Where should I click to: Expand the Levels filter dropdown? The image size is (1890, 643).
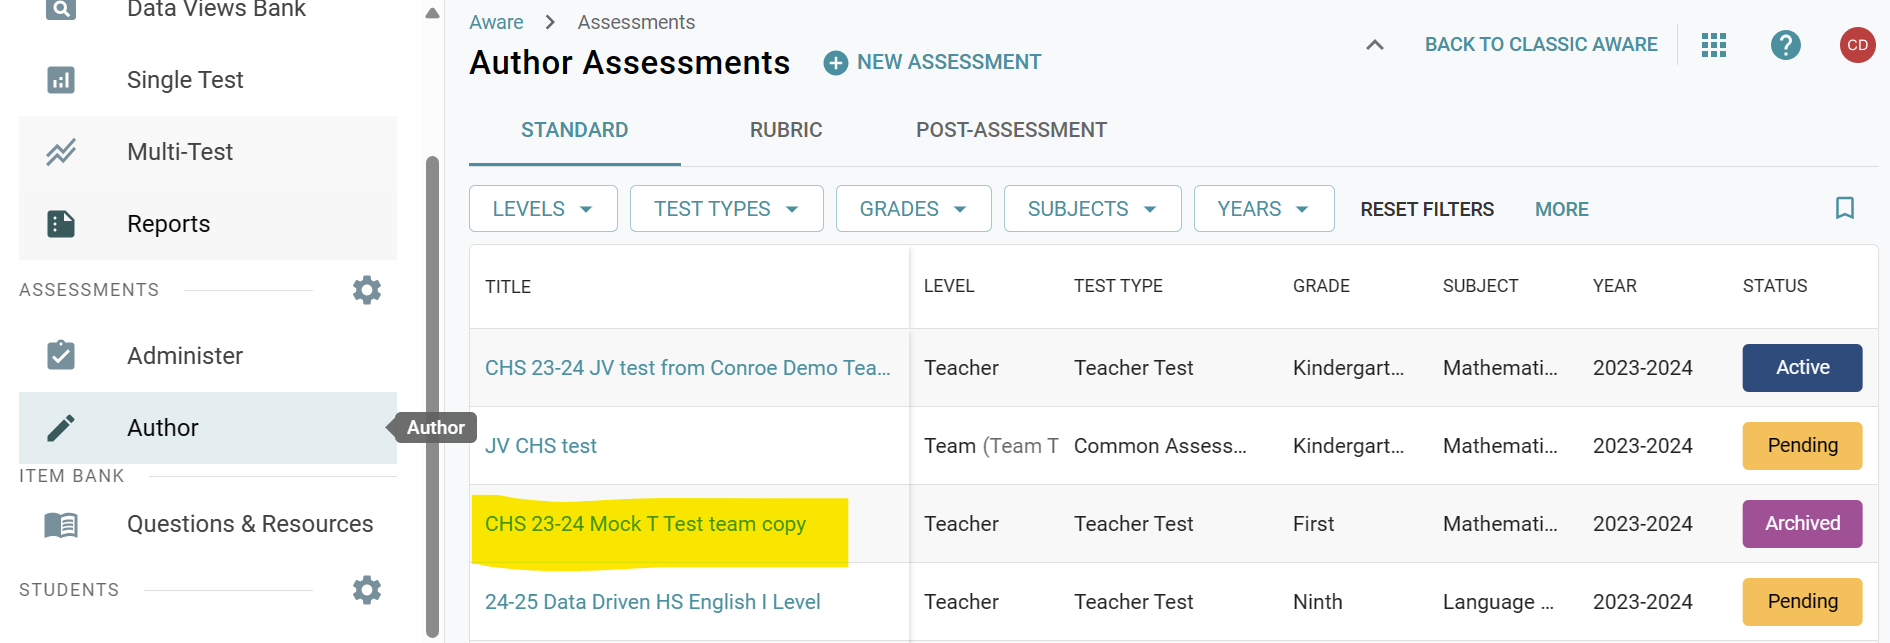point(543,209)
